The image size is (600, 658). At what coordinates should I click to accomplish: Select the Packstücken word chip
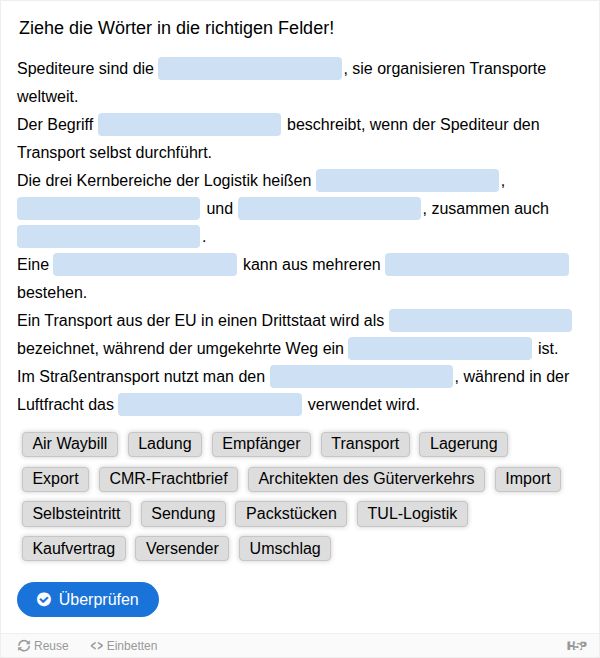pos(291,513)
